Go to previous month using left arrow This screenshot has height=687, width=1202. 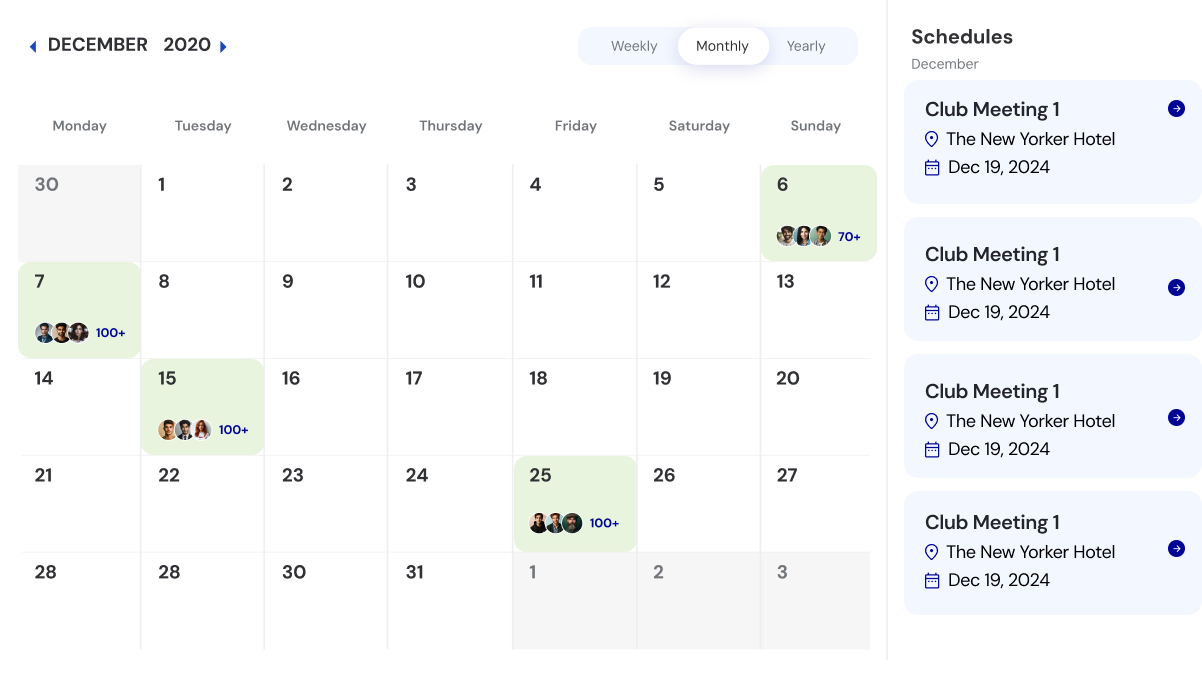[33, 46]
